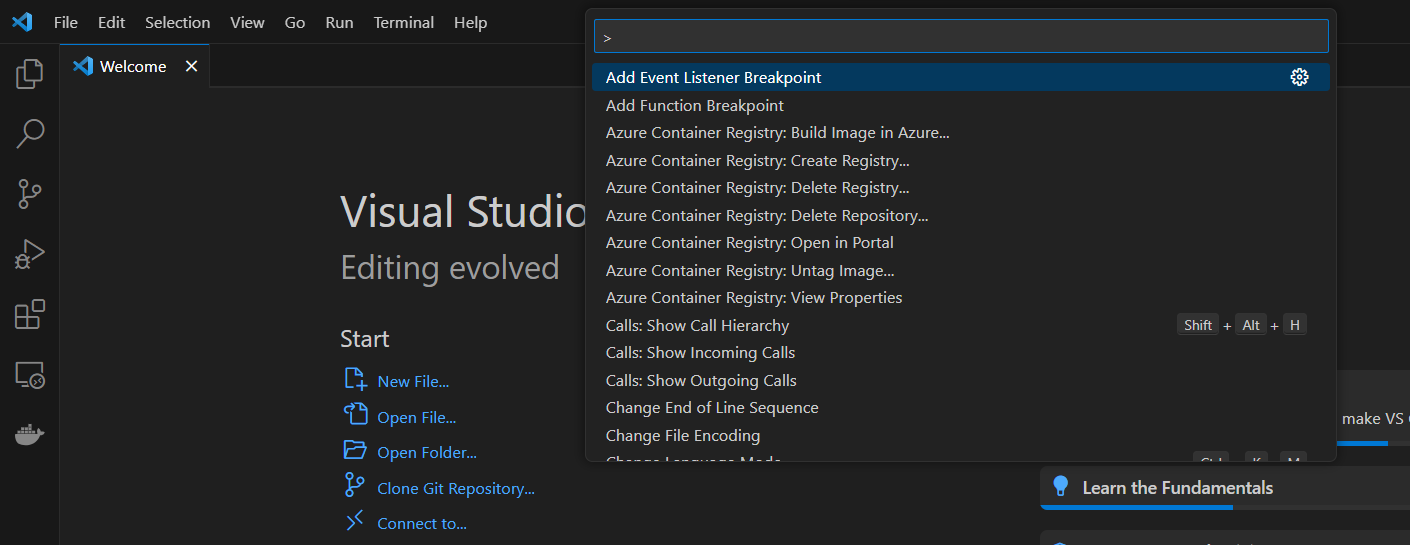Select Add Function Breakpoint command
Image resolution: width=1410 pixels, height=545 pixels.
click(694, 105)
